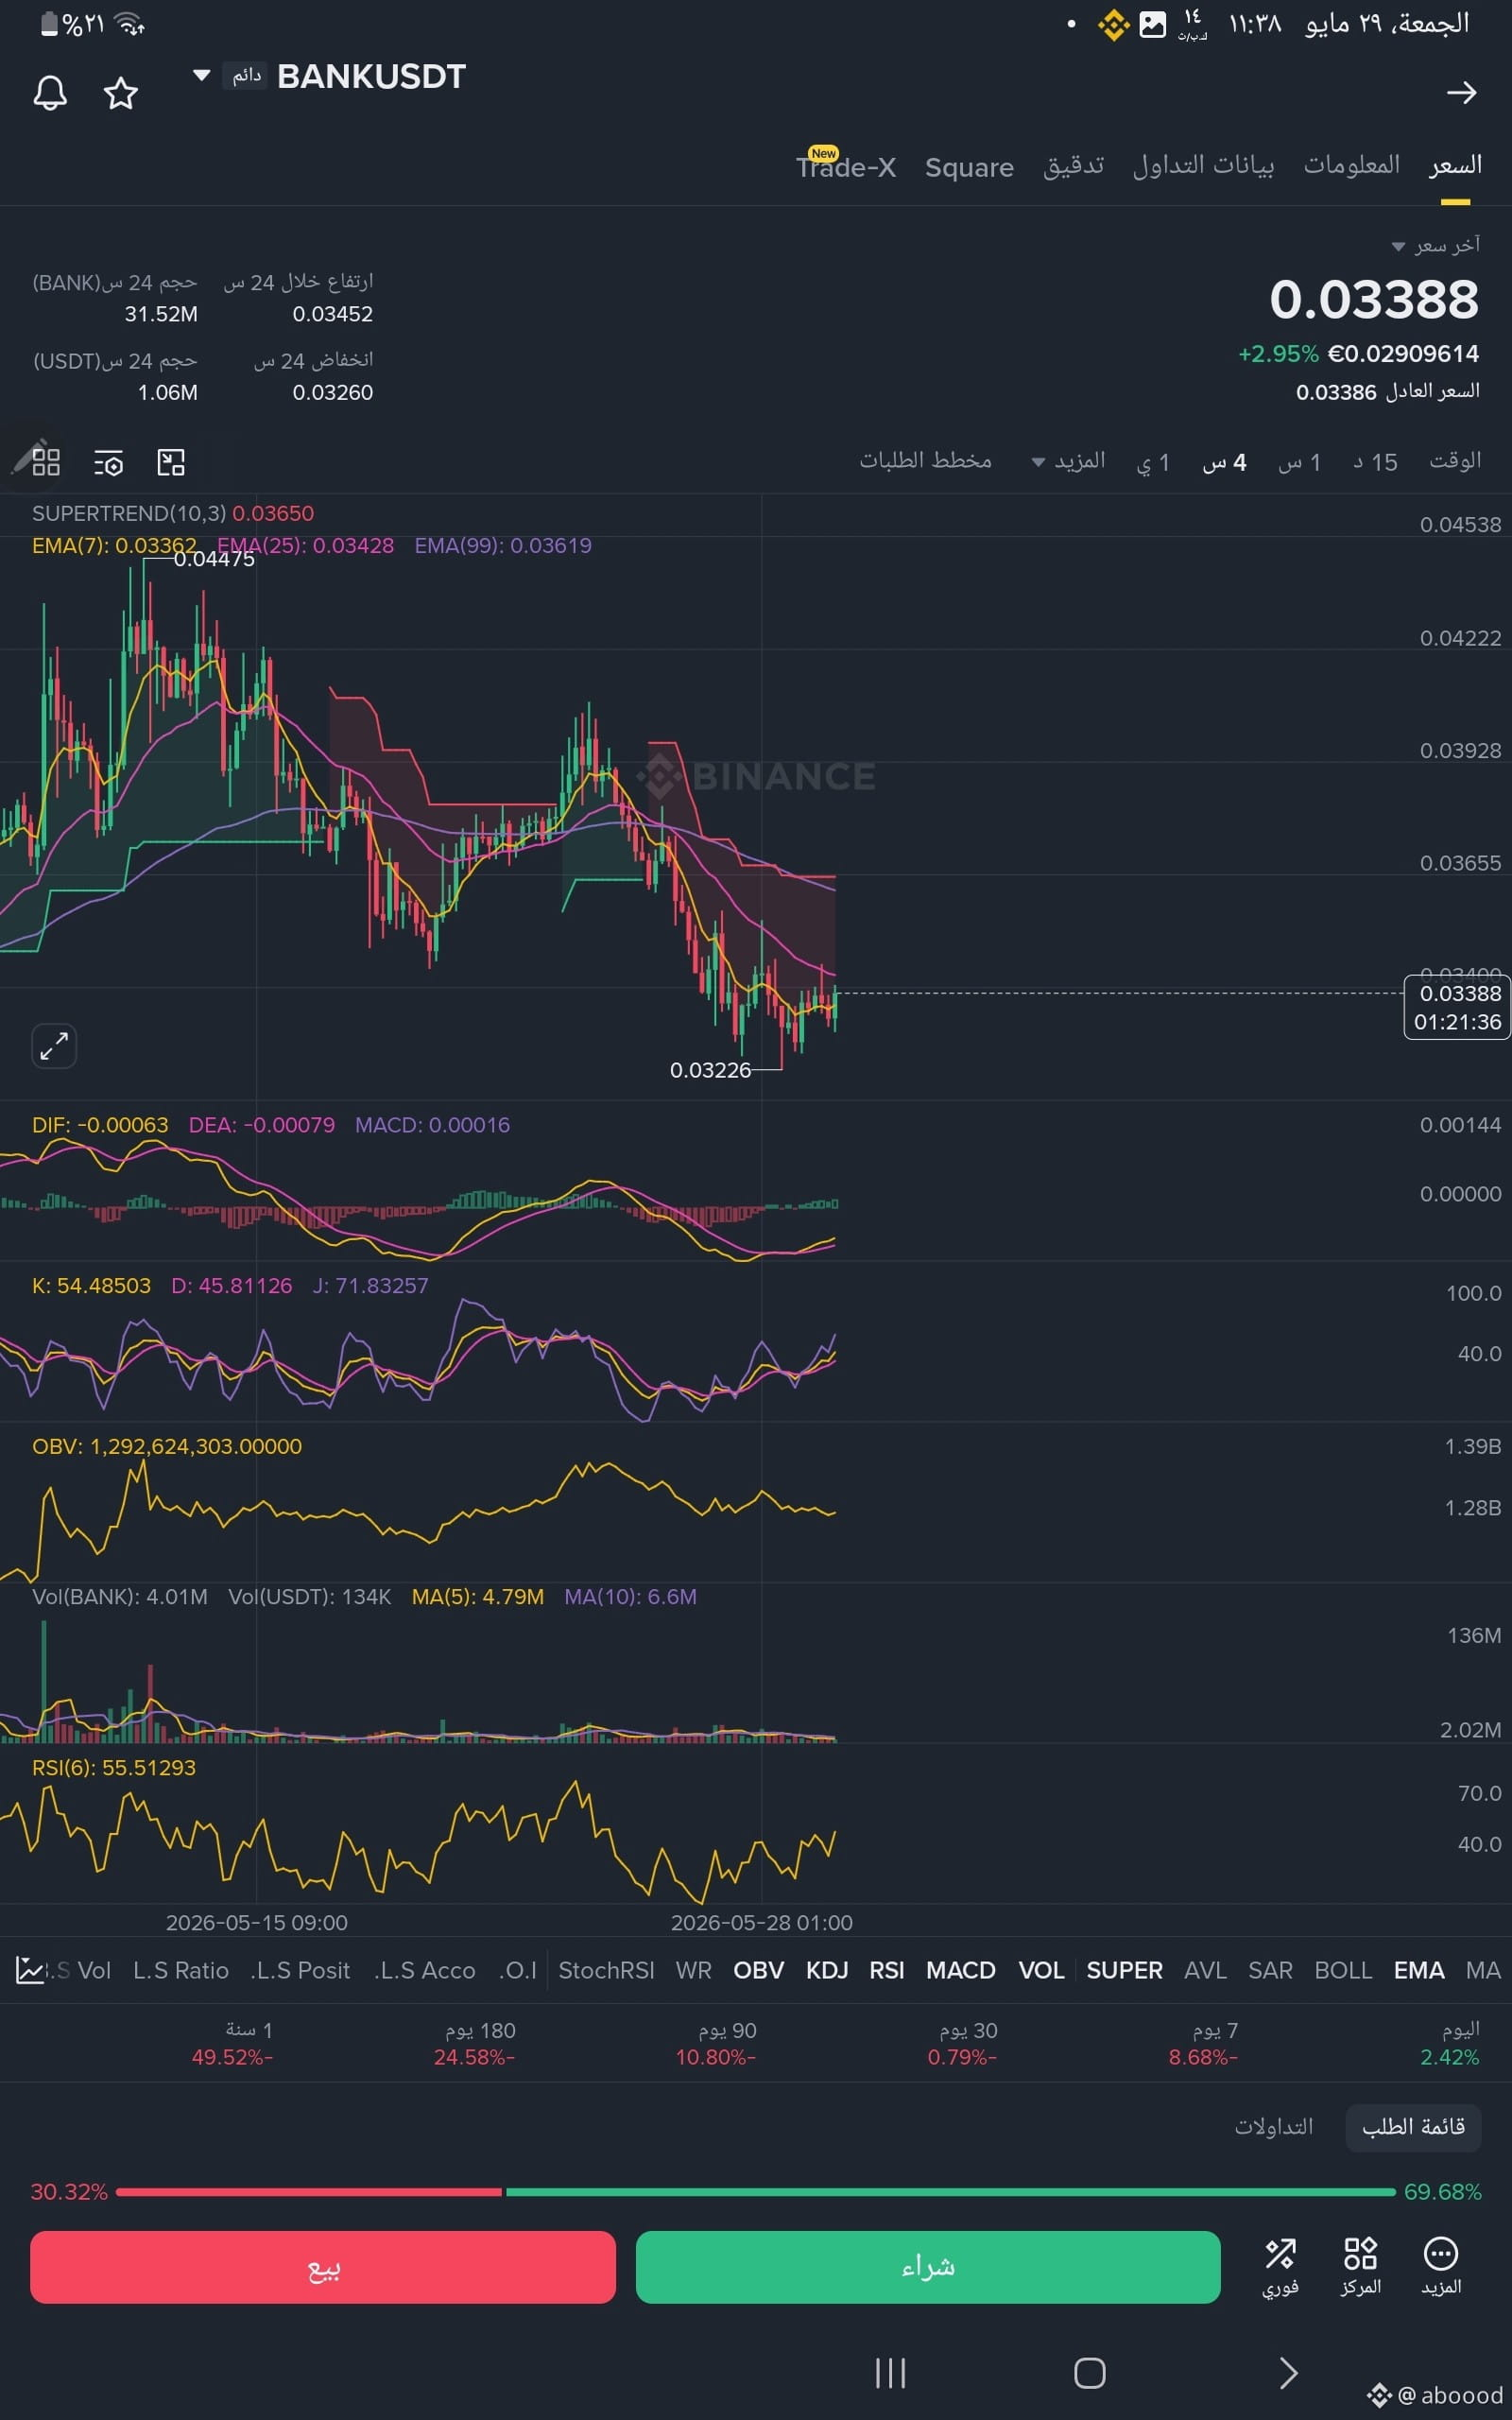Select the قائمة الطلب order book tab
The image size is (1512, 2420).
click(x=1413, y=2126)
